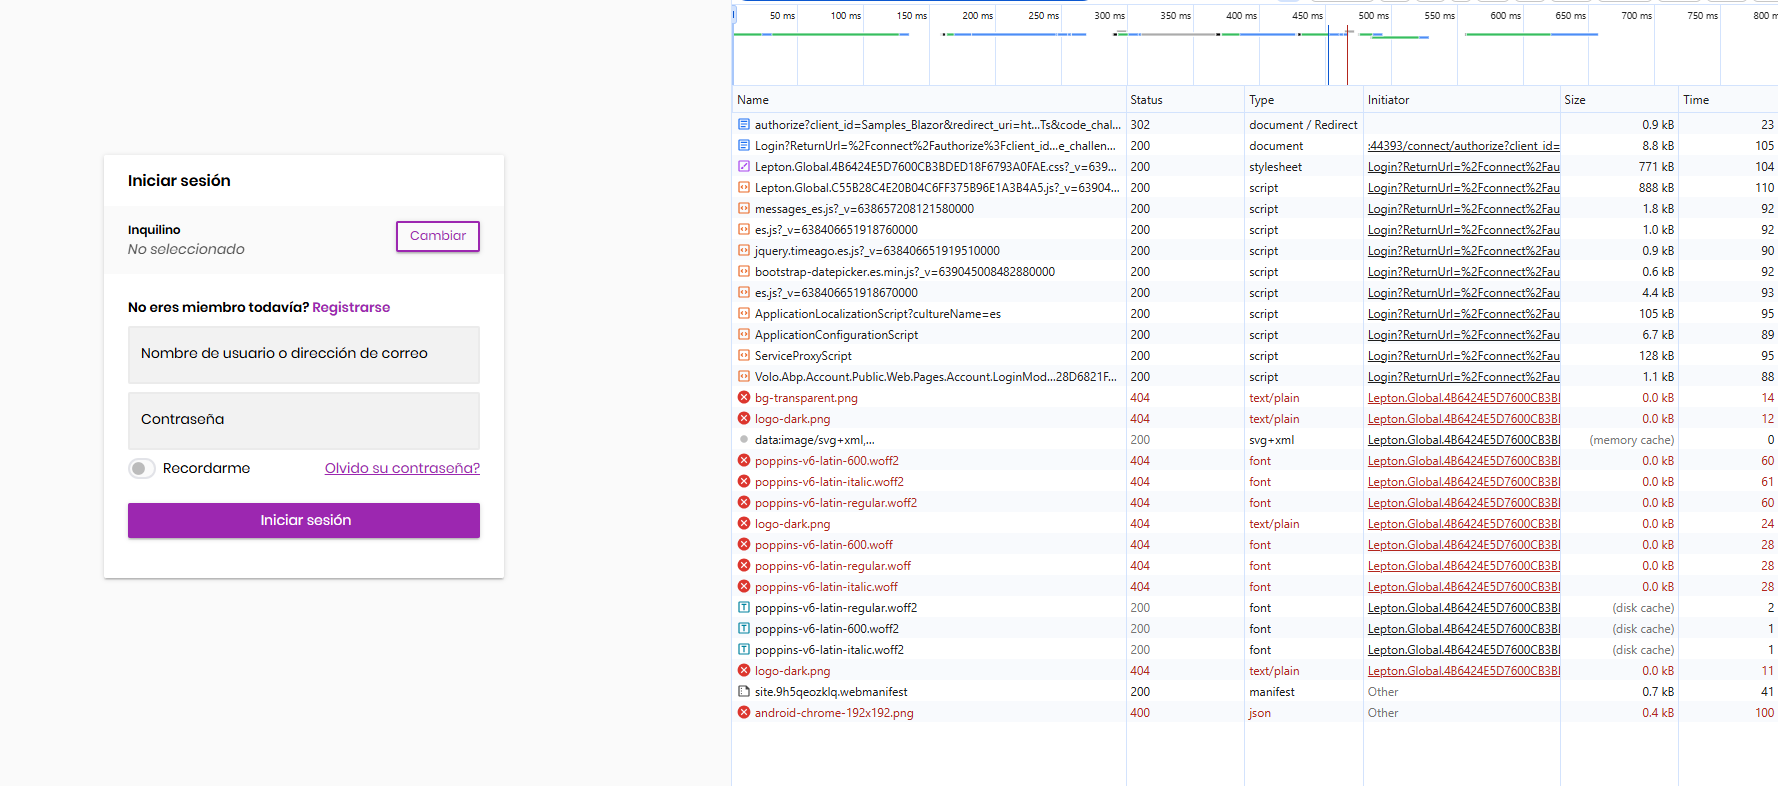Click the Type column header
This screenshot has width=1778, height=786.
click(x=1261, y=100)
